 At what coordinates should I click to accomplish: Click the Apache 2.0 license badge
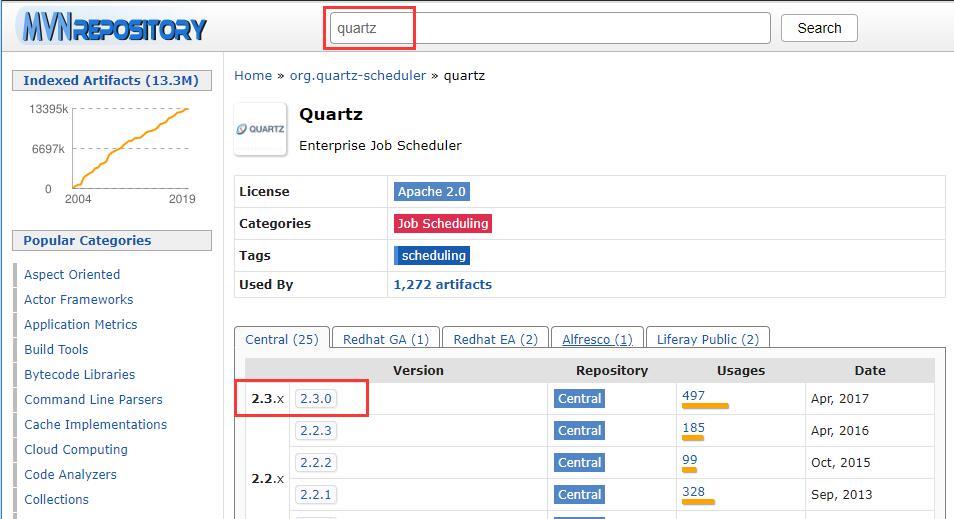pos(431,192)
